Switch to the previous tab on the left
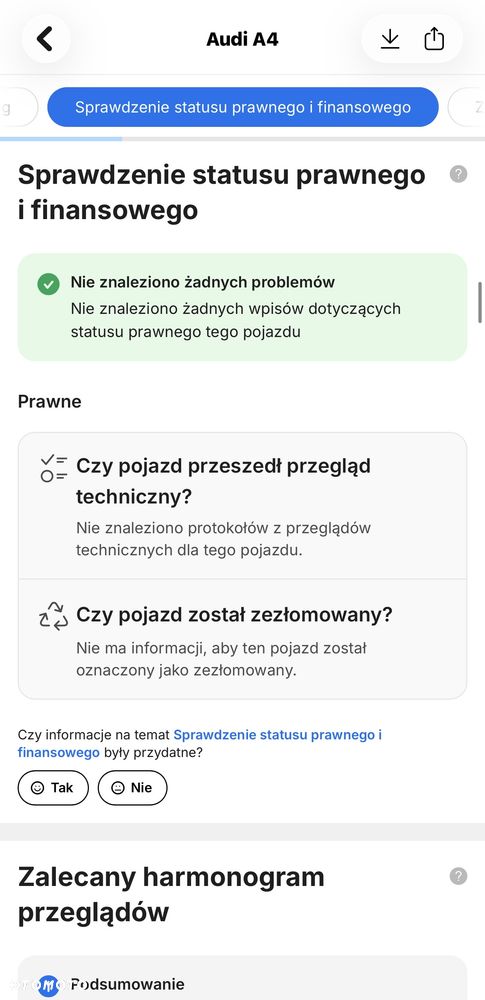485x1000 pixels. tap(18, 107)
